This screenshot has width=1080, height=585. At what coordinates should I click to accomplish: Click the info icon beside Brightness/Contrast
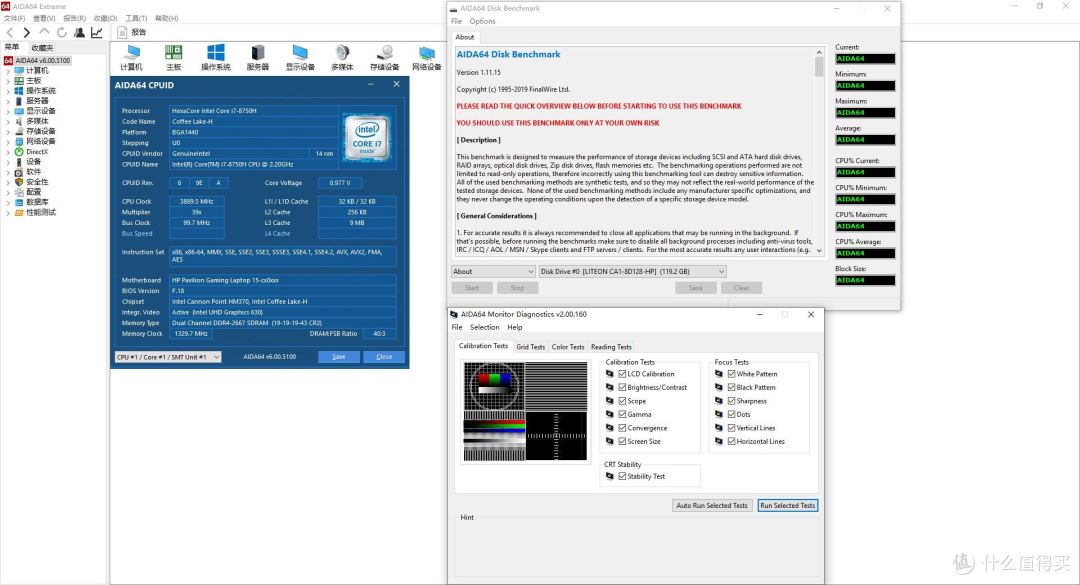tap(610, 387)
